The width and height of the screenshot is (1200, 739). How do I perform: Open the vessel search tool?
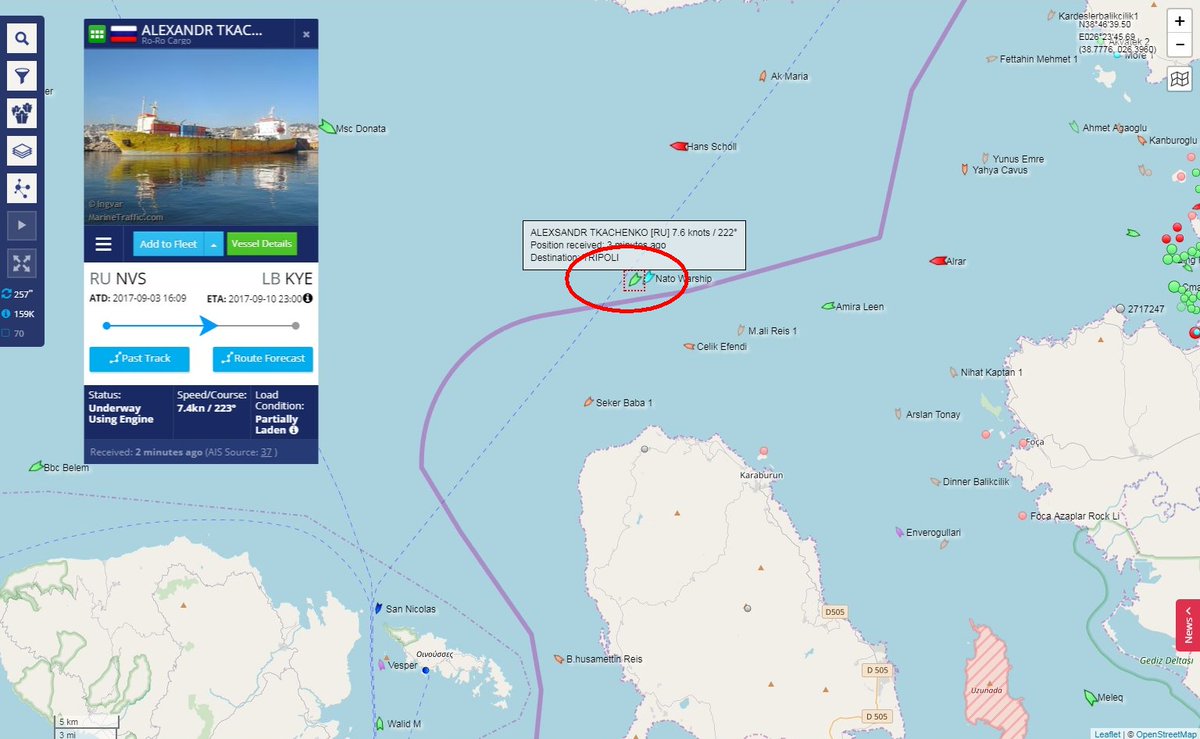22,39
